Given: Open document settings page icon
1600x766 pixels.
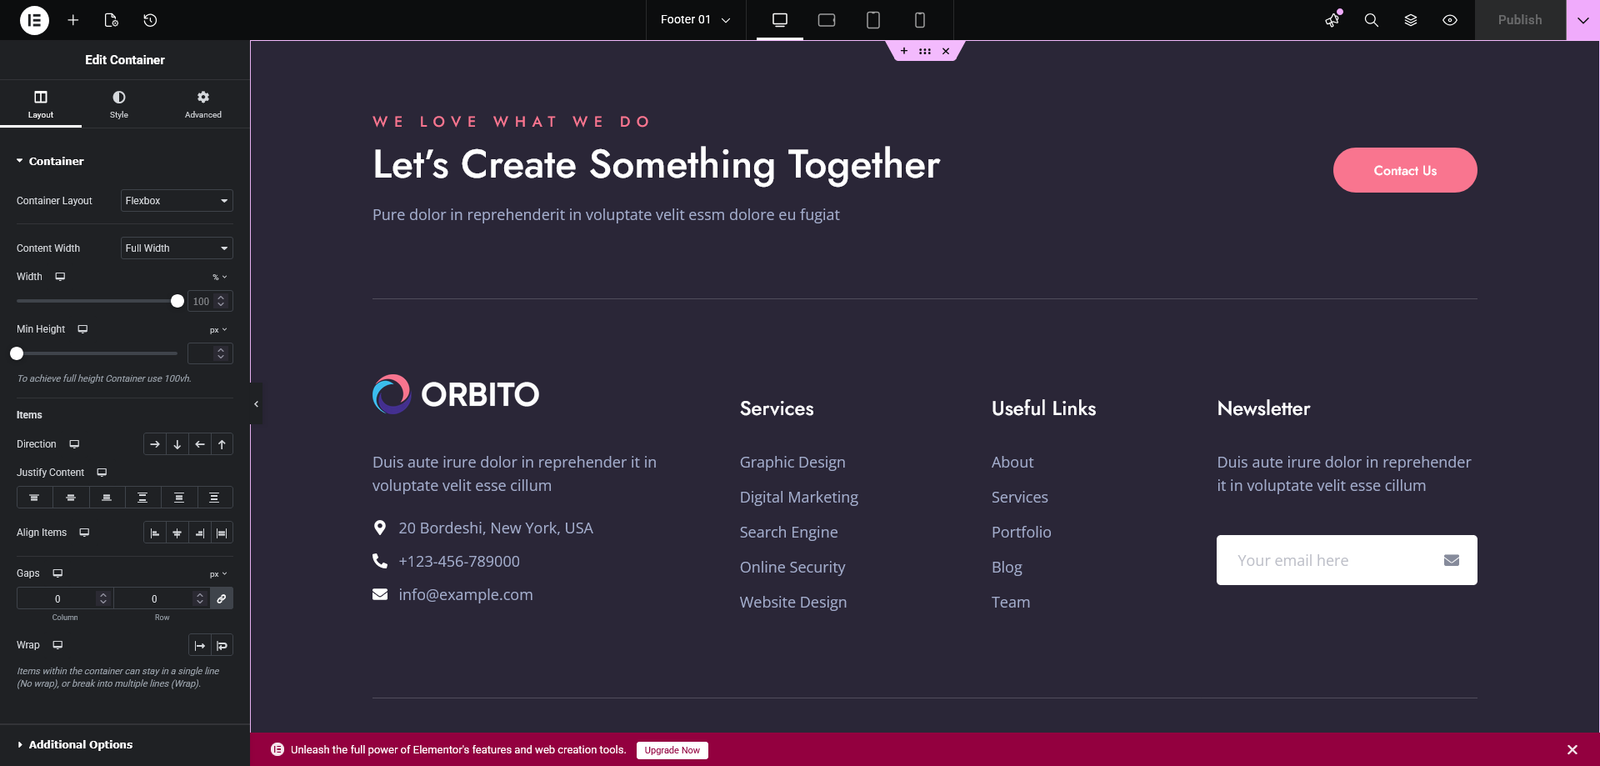Looking at the screenshot, I should pos(111,20).
